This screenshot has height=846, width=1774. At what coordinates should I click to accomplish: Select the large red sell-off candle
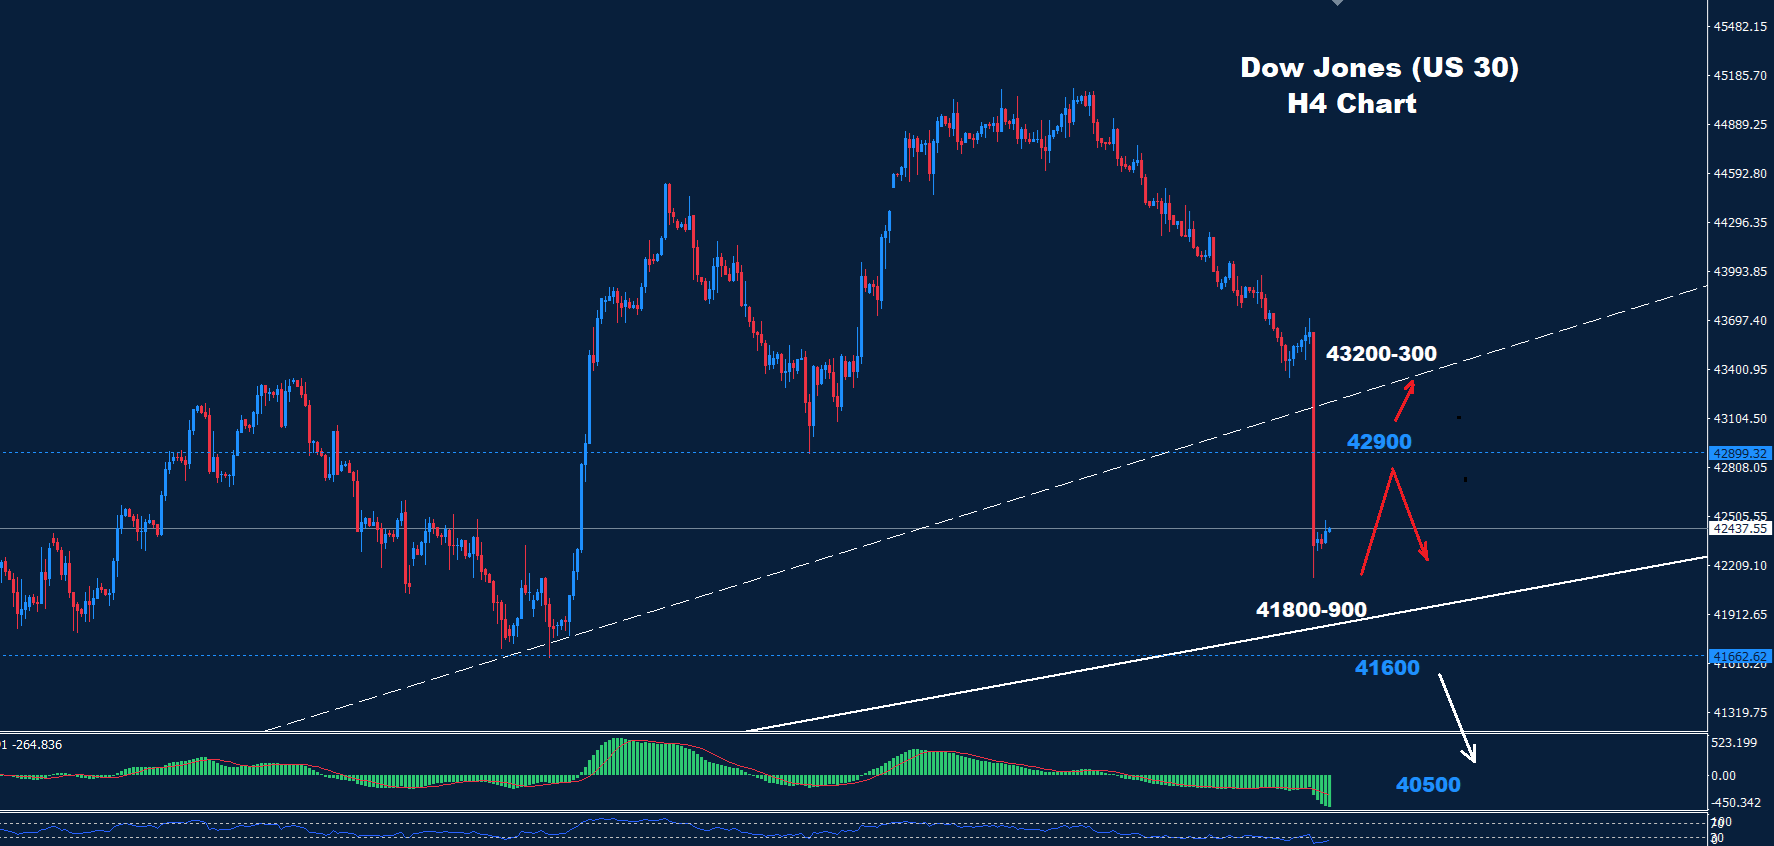(1313, 440)
